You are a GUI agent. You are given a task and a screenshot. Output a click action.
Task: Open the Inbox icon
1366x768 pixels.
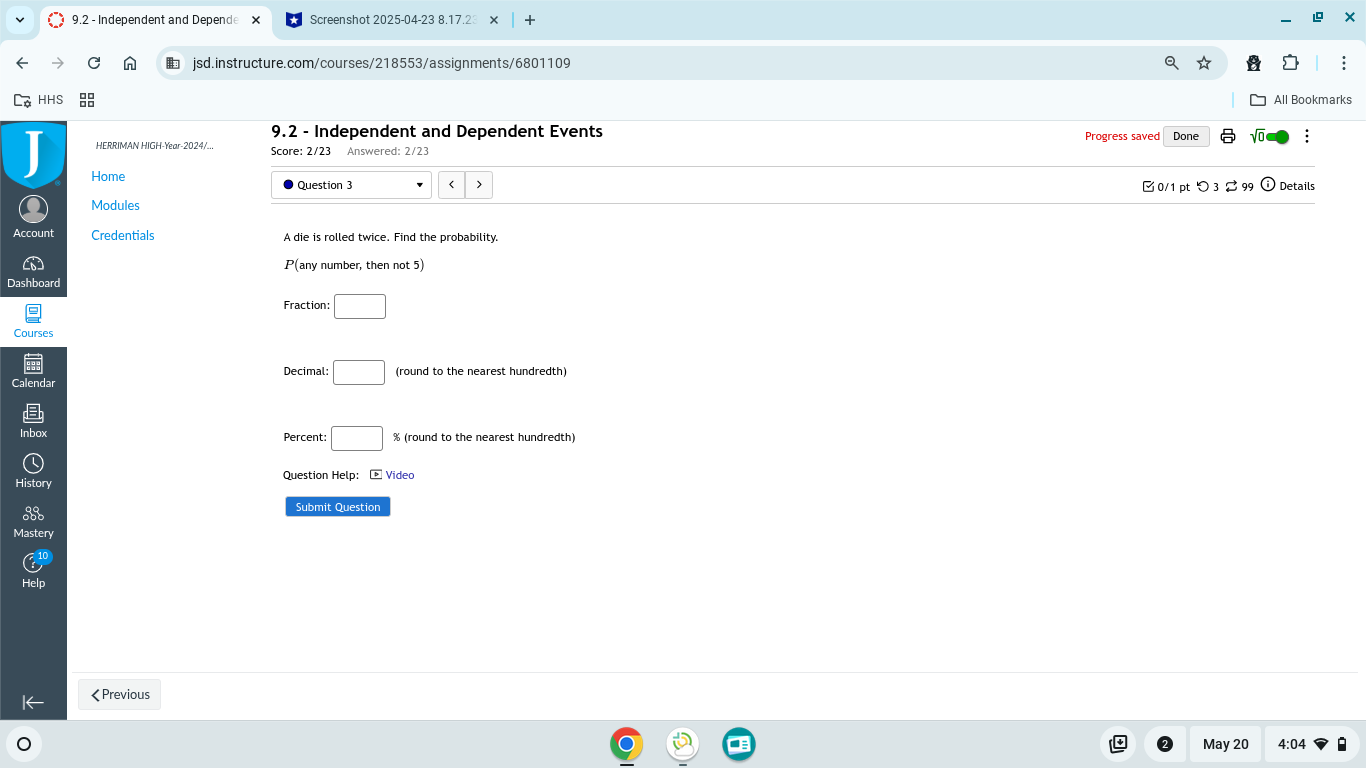33,421
